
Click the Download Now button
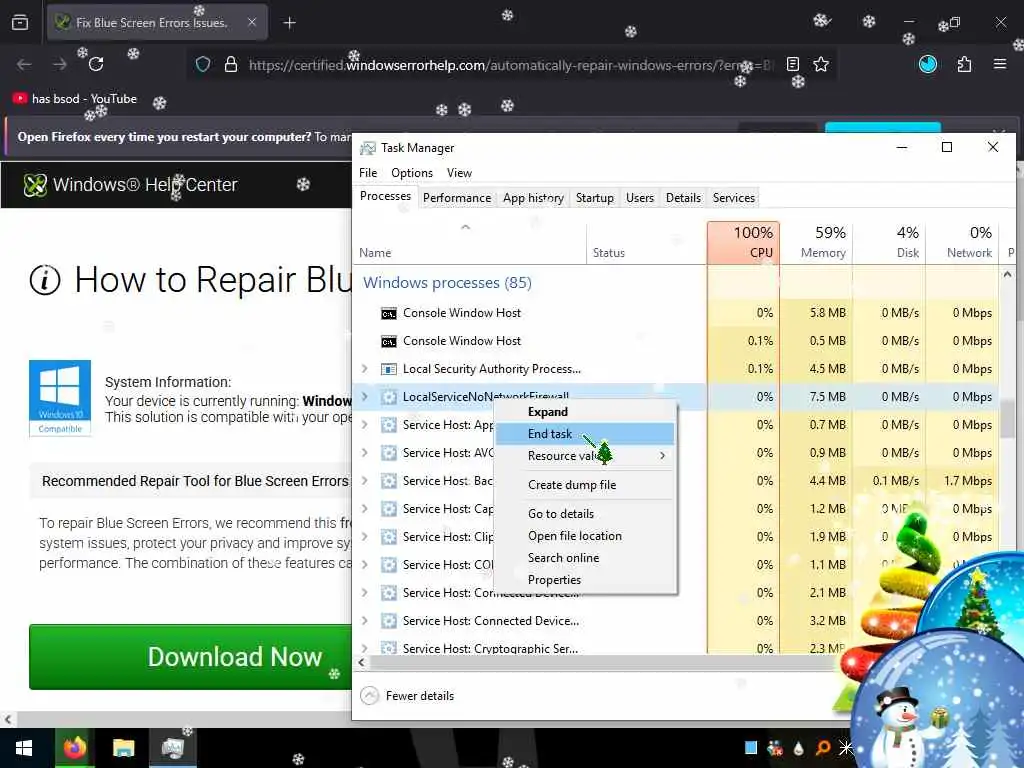(191, 657)
